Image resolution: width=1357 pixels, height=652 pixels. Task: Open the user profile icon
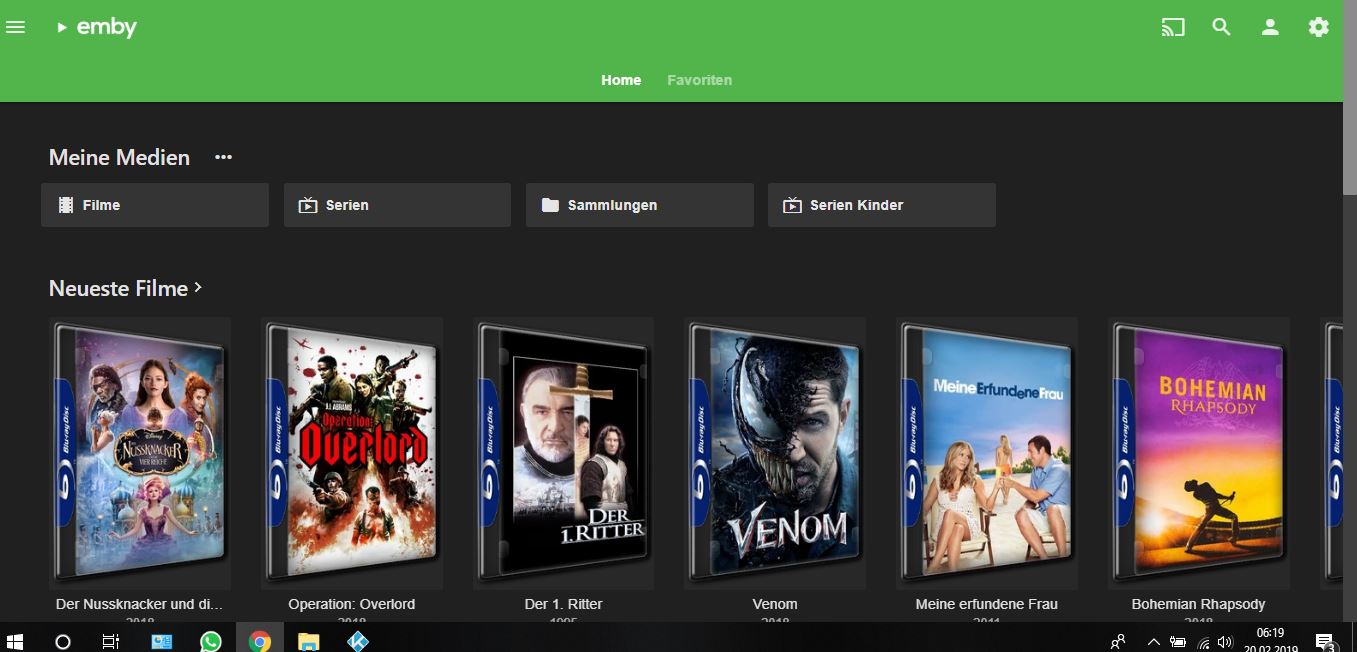coord(1270,27)
